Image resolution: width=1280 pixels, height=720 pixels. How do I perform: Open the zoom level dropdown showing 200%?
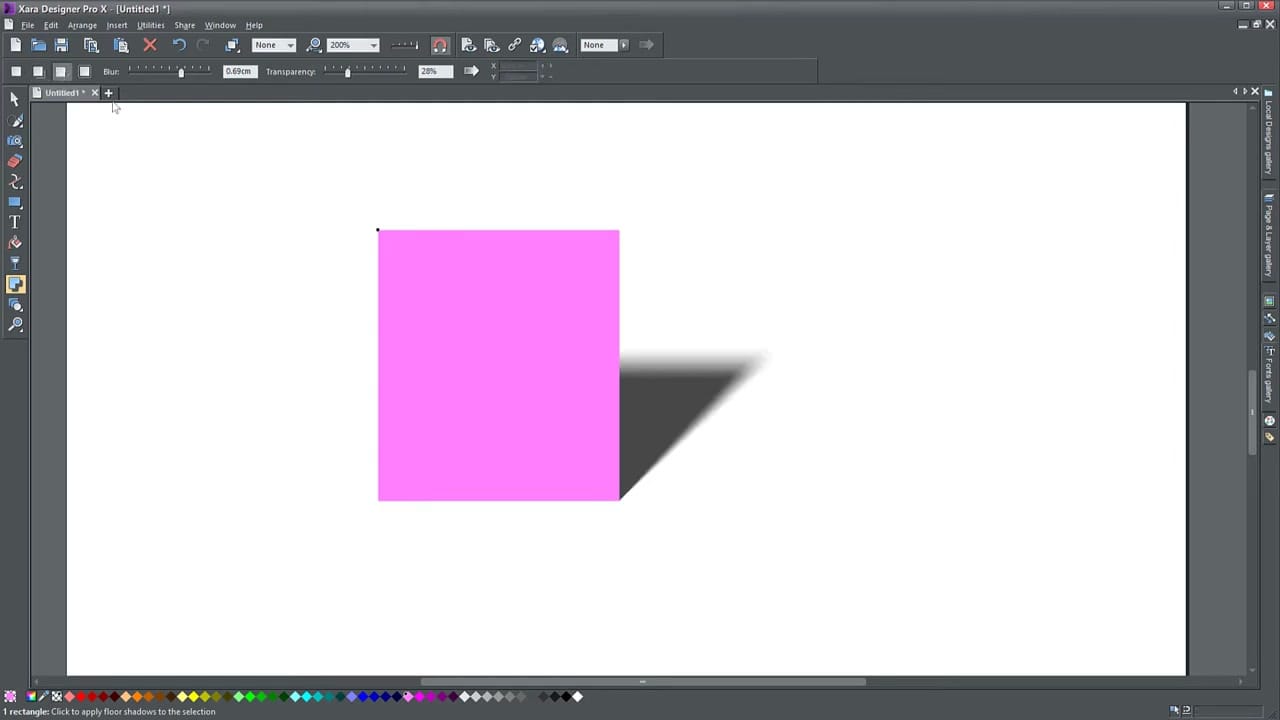coord(372,44)
